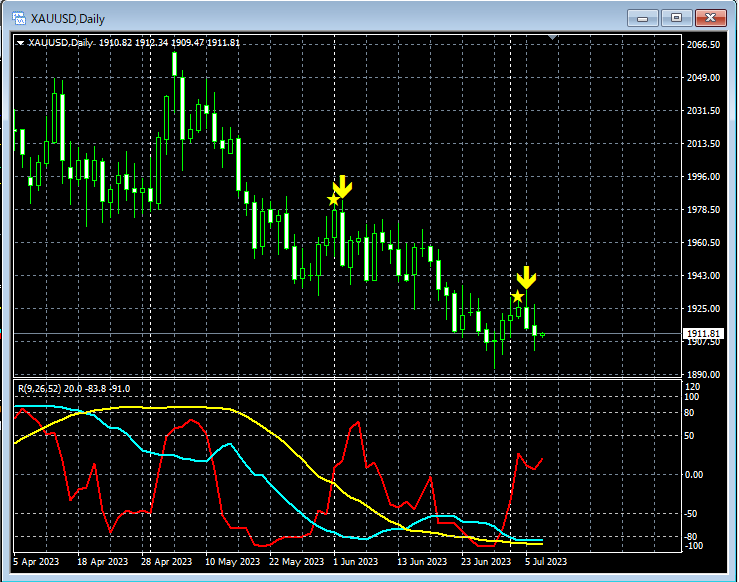Click the yellow down arrow near 5 Jul 2023

(526, 278)
